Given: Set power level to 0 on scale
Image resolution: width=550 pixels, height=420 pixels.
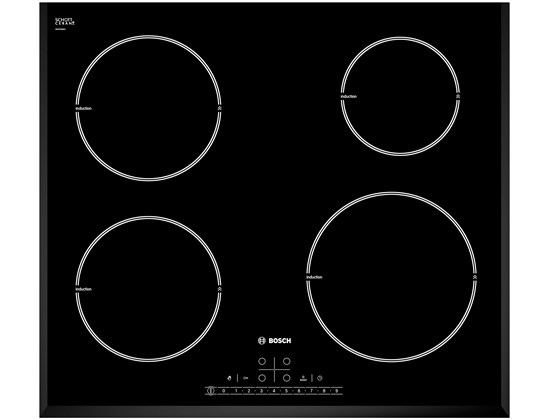Looking at the screenshot, I should point(223,391).
